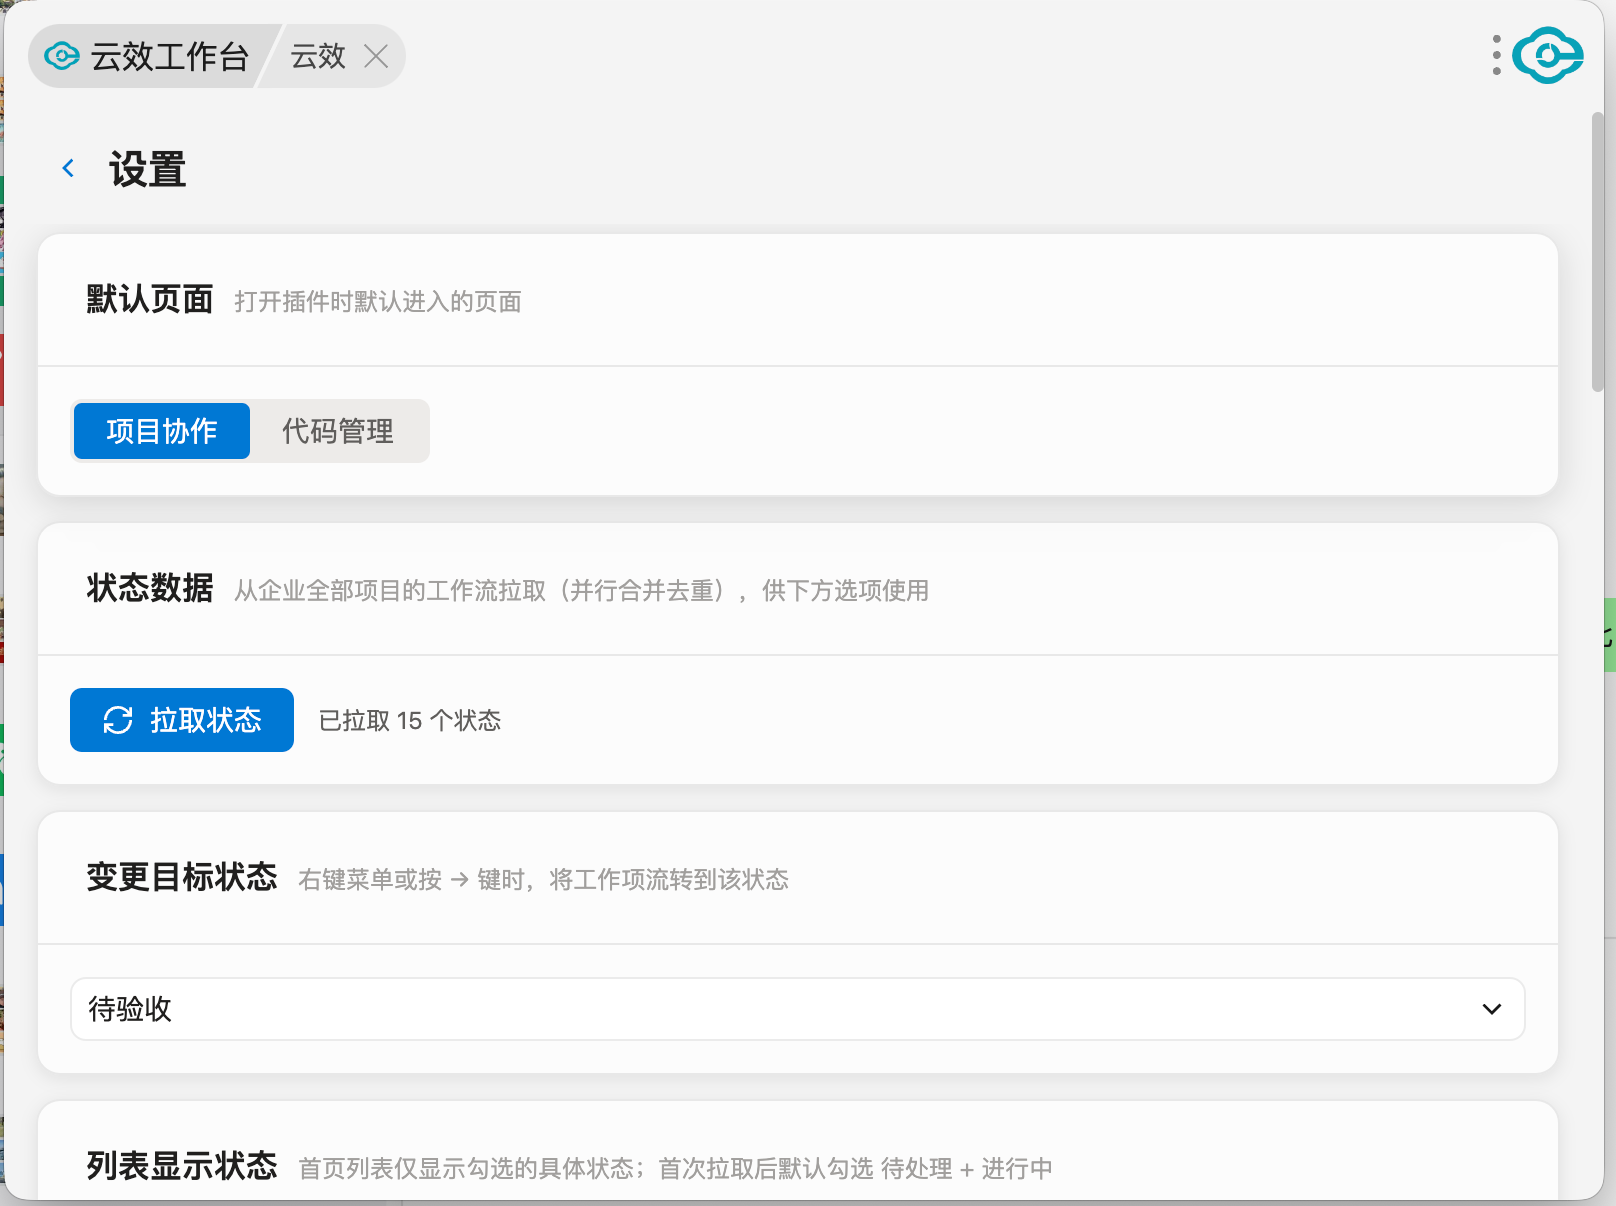Image resolution: width=1616 pixels, height=1206 pixels.
Task: Switch to the 云效工作台 tab
Action: 147,56
